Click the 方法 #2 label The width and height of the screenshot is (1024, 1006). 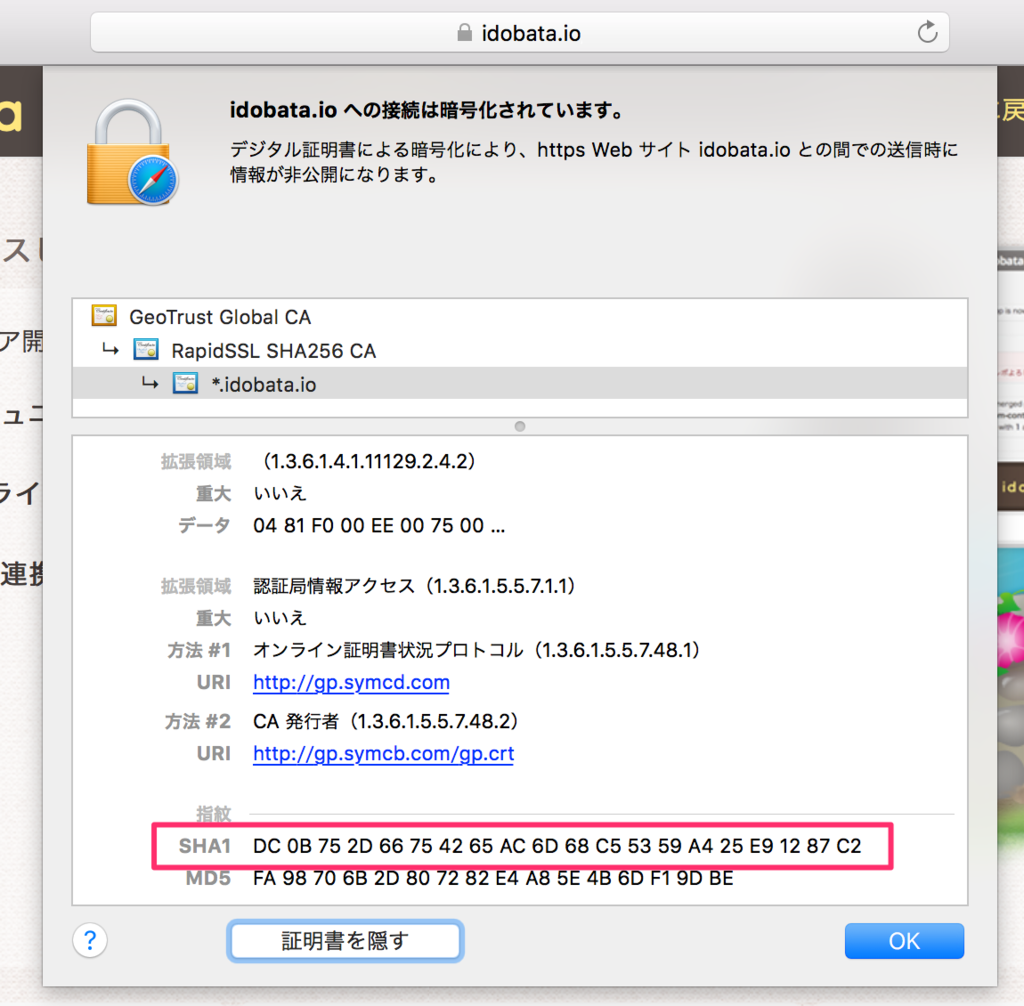(199, 721)
